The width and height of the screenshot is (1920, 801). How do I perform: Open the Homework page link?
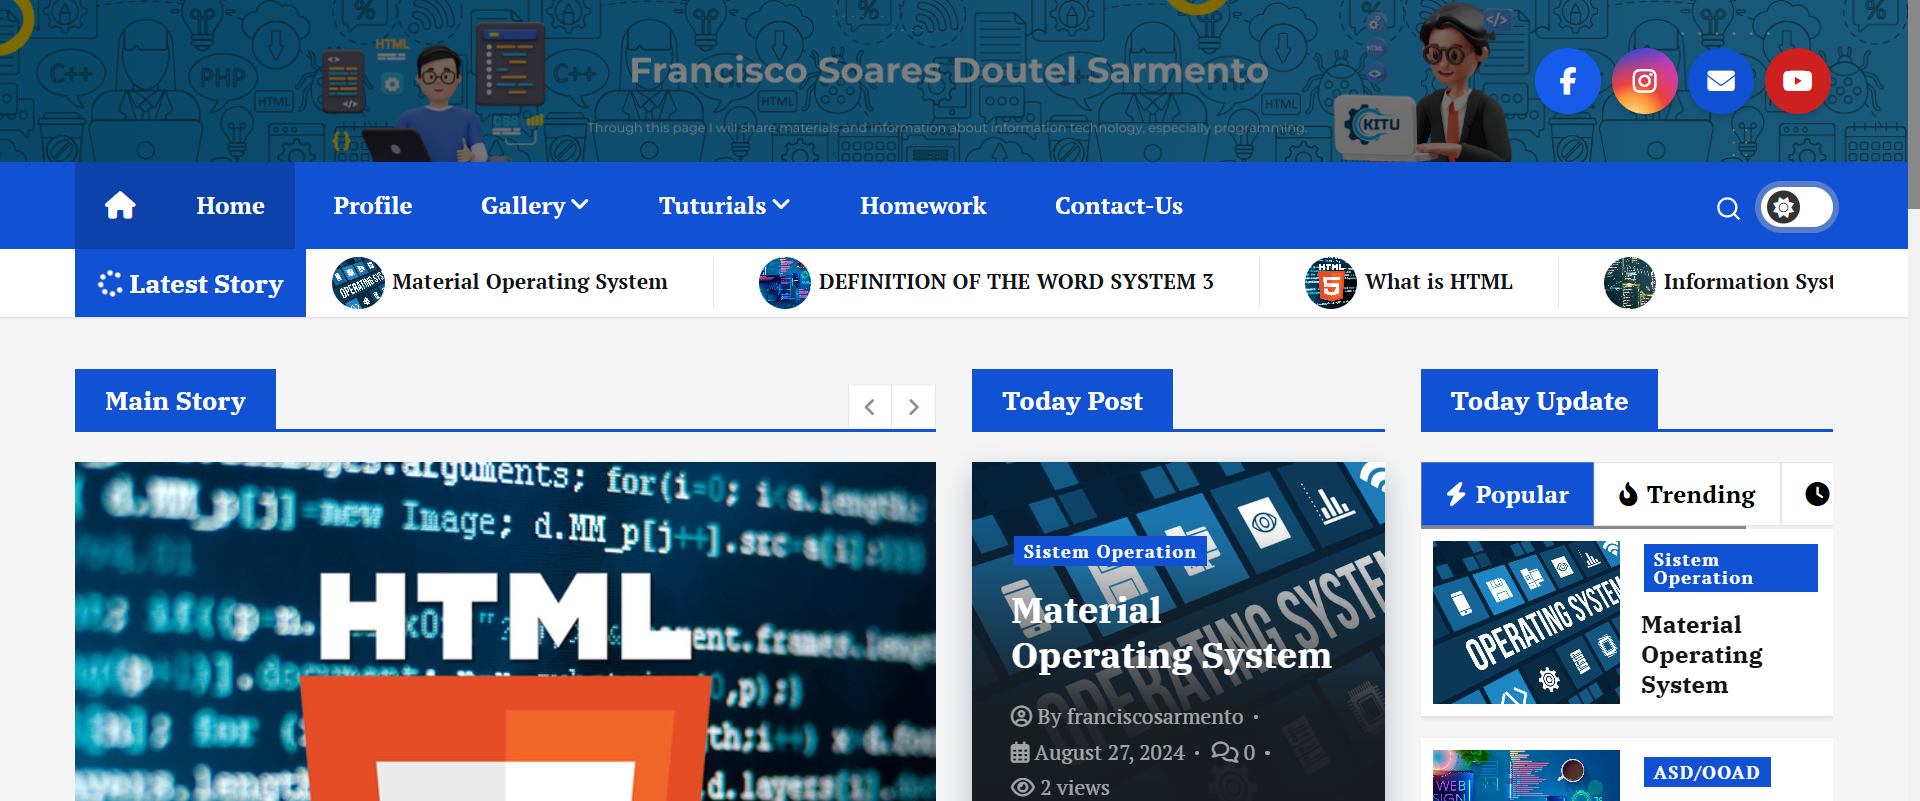[x=922, y=206]
